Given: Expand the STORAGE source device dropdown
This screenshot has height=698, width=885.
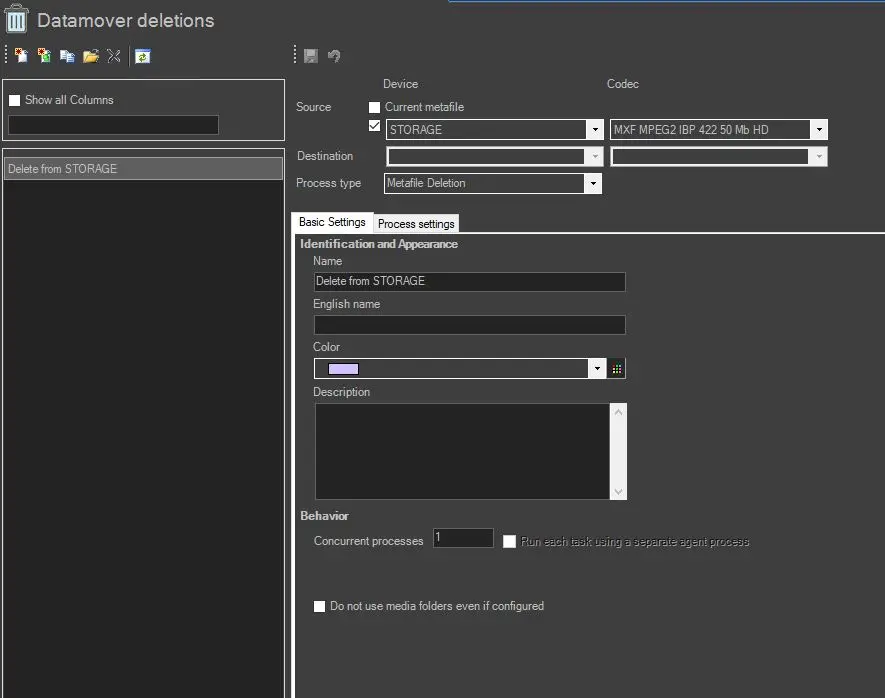Looking at the screenshot, I should pos(594,130).
